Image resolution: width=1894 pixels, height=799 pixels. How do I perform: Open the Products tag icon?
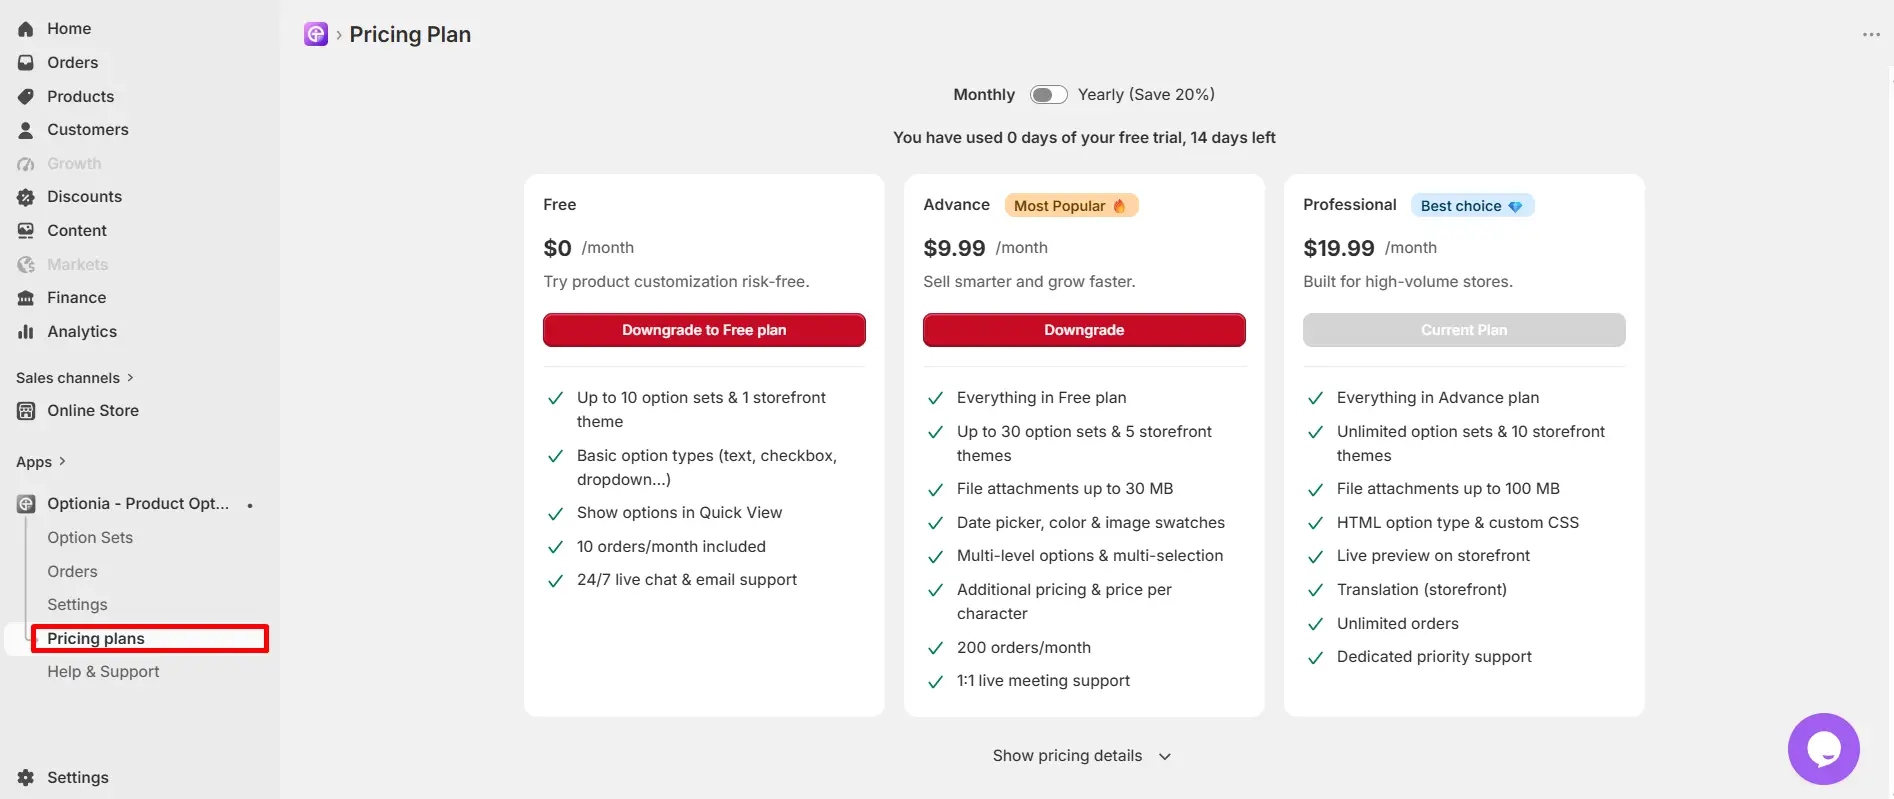(26, 96)
